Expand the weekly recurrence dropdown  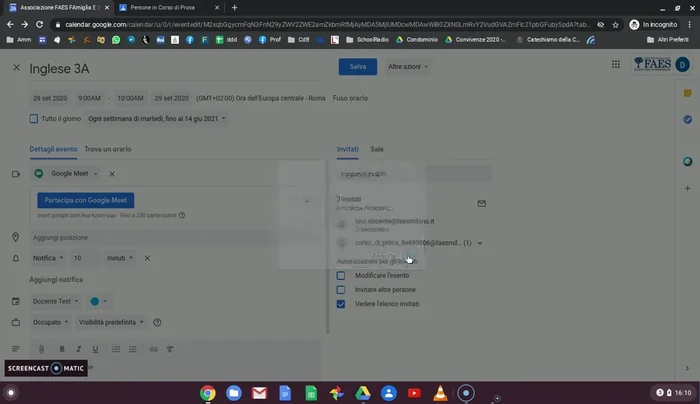[x=157, y=119]
